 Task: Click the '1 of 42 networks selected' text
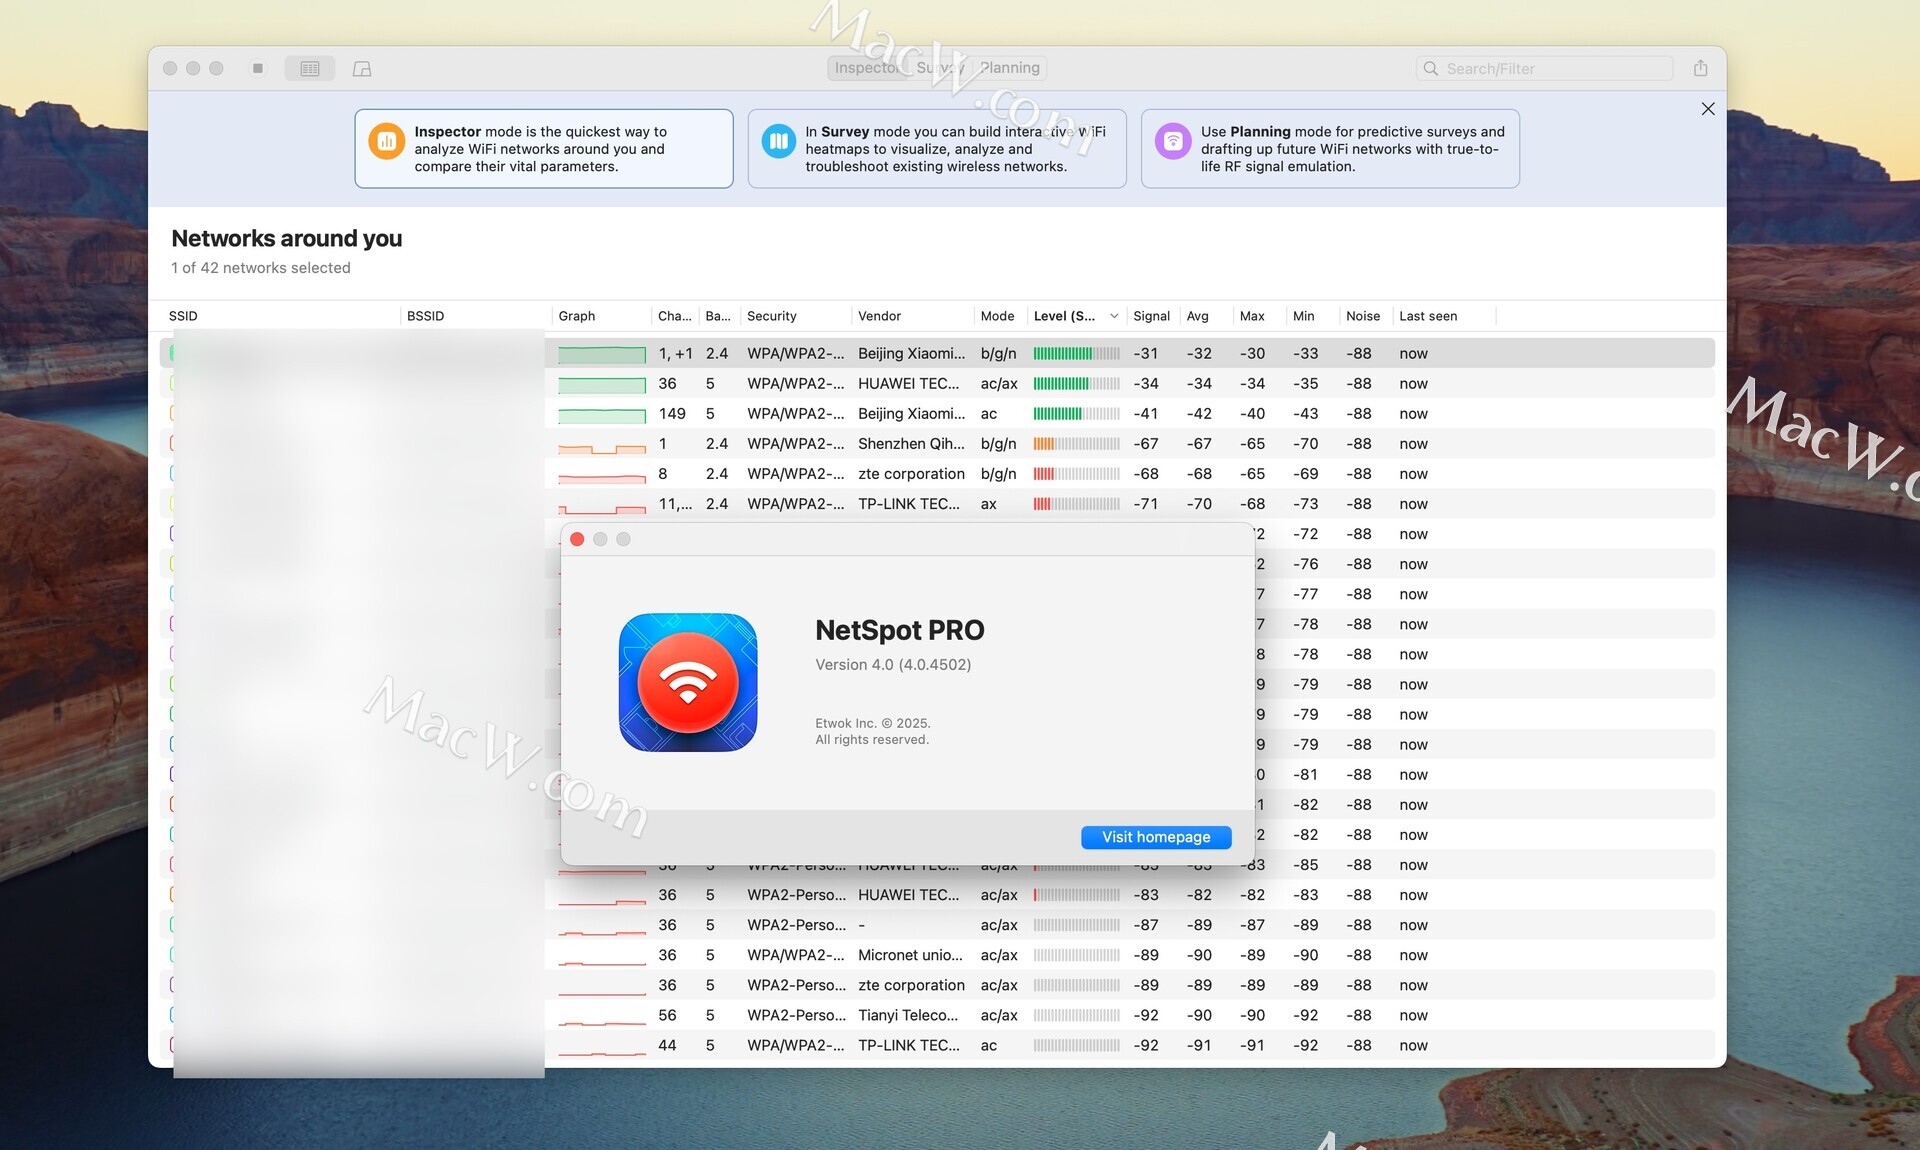[x=260, y=268]
